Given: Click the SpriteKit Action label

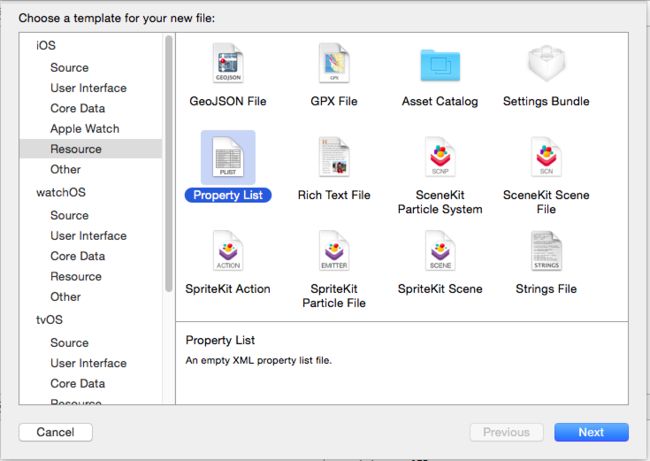Looking at the screenshot, I should point(228,289).
